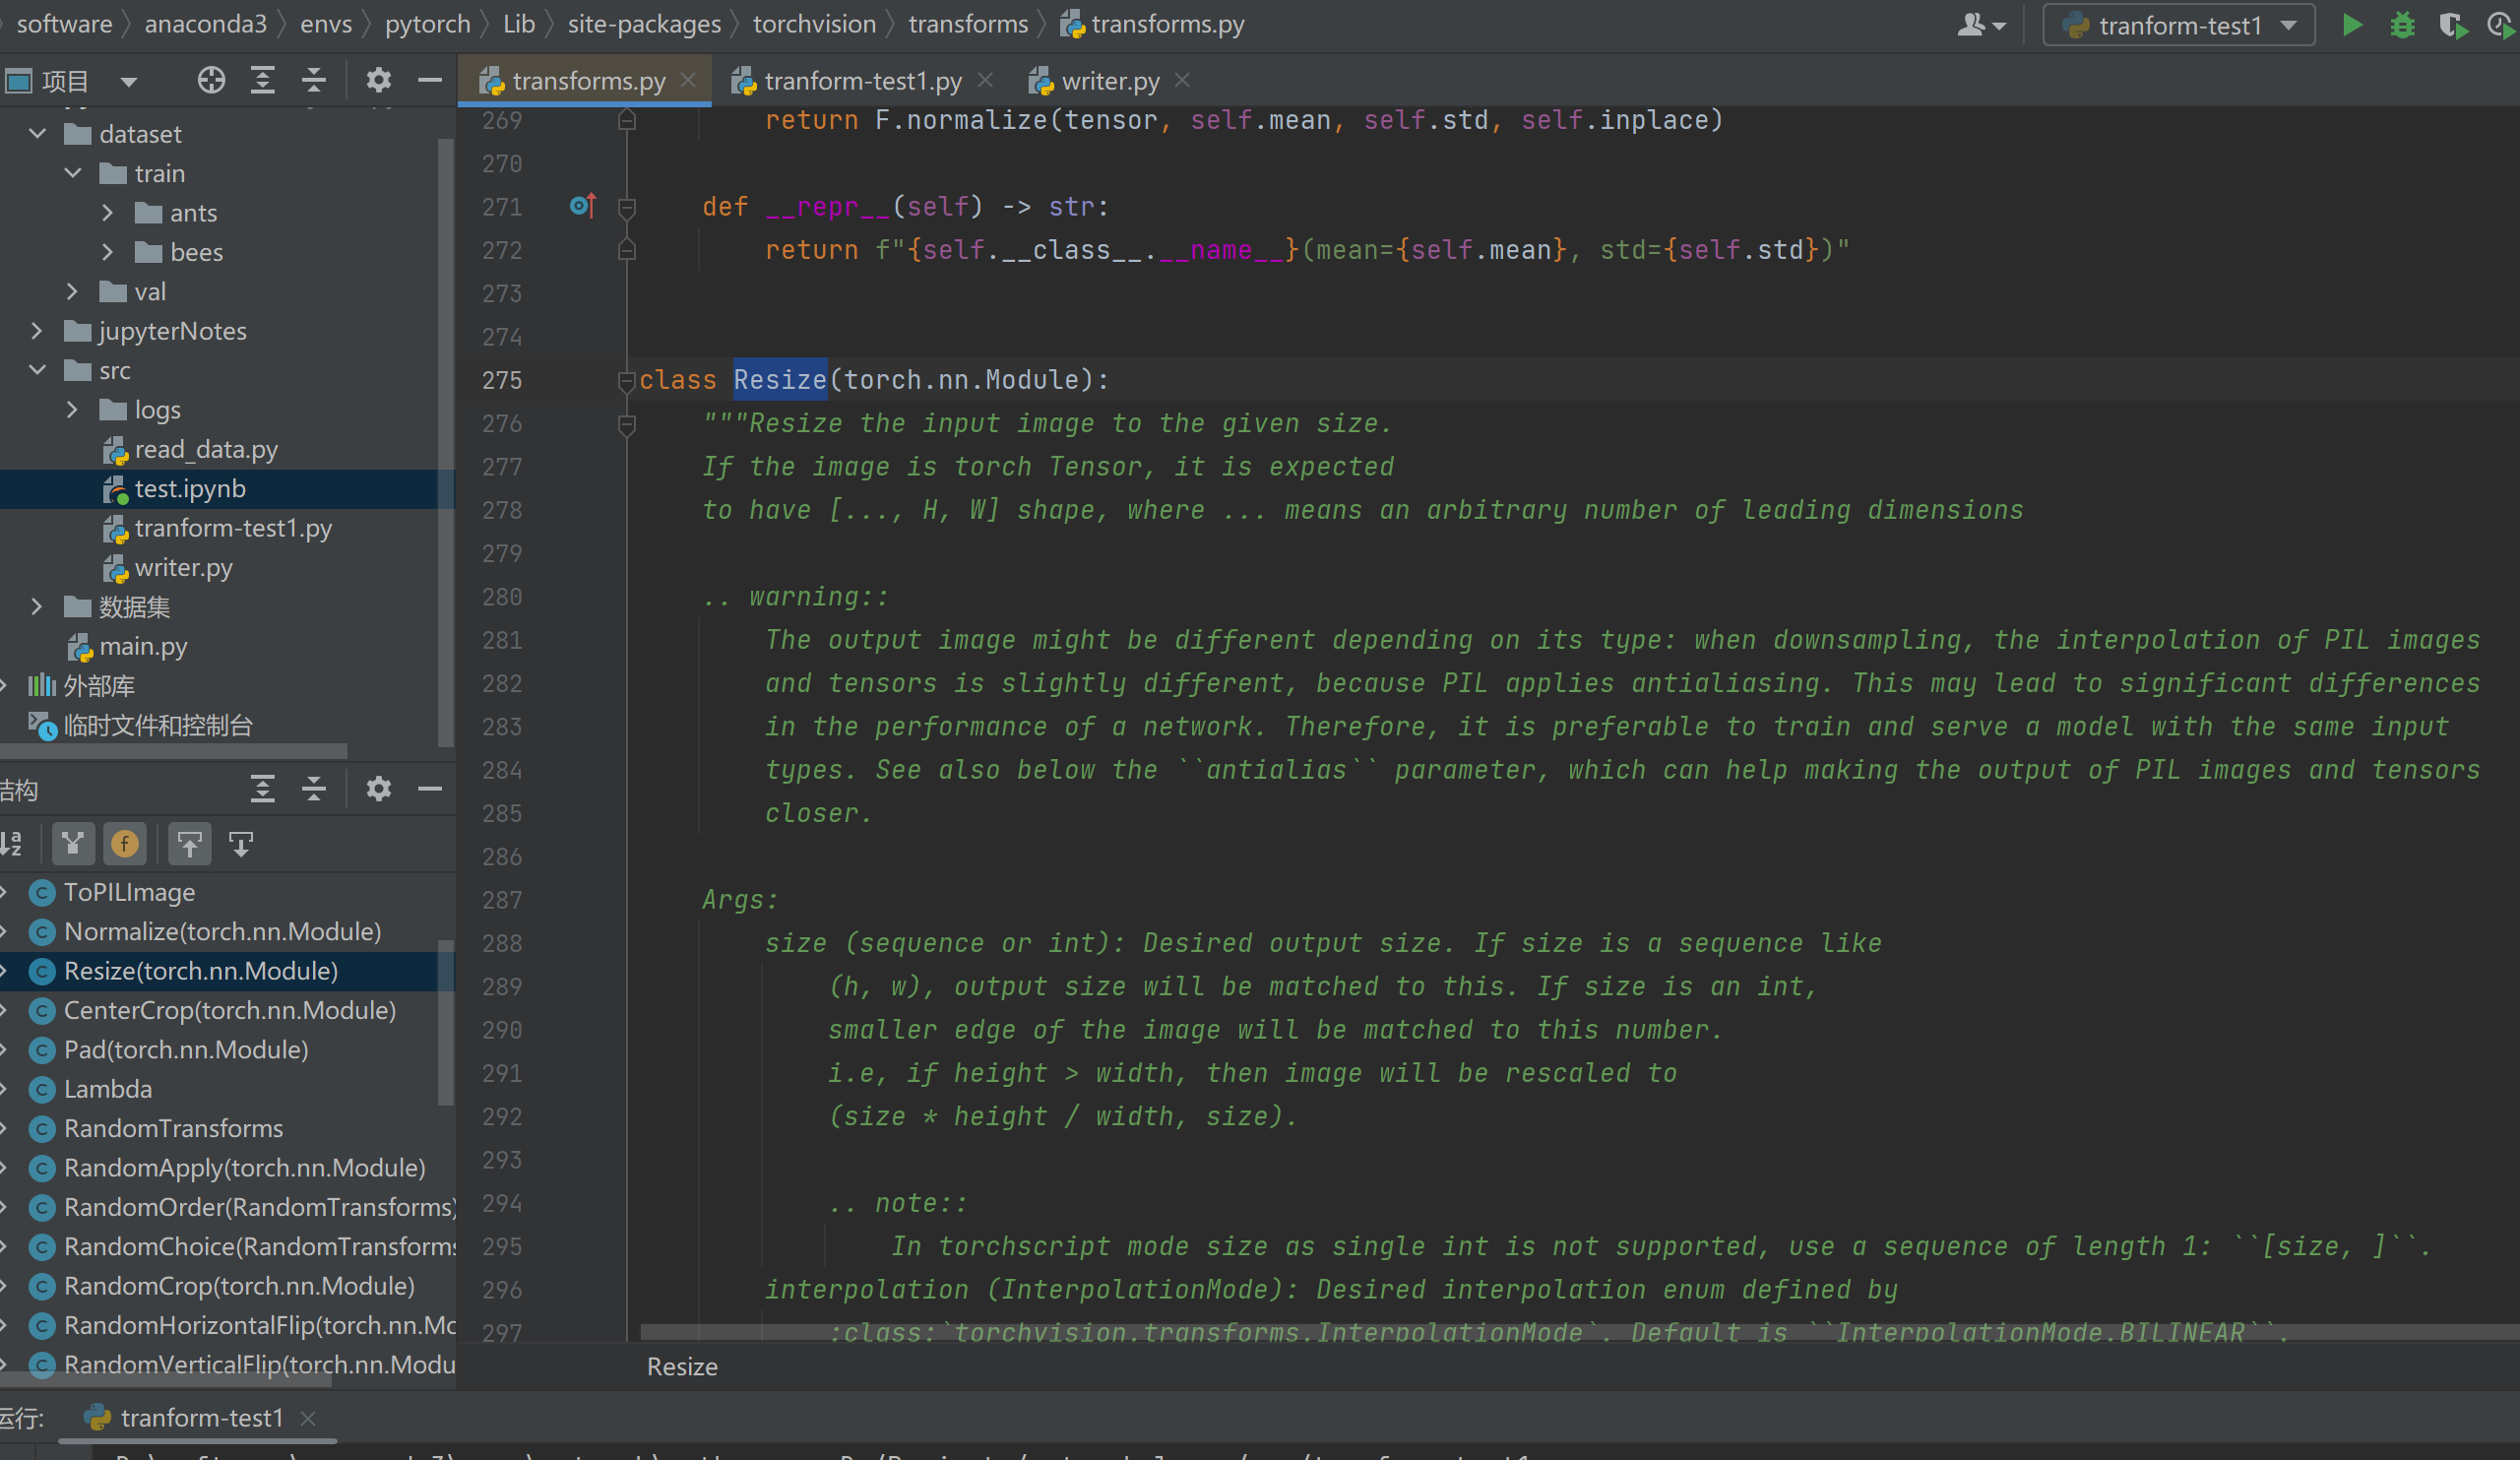Viewport: 2520px width, 1460px height.
Task: Expand the jupyterNotes folder
Action: [37, 331]
